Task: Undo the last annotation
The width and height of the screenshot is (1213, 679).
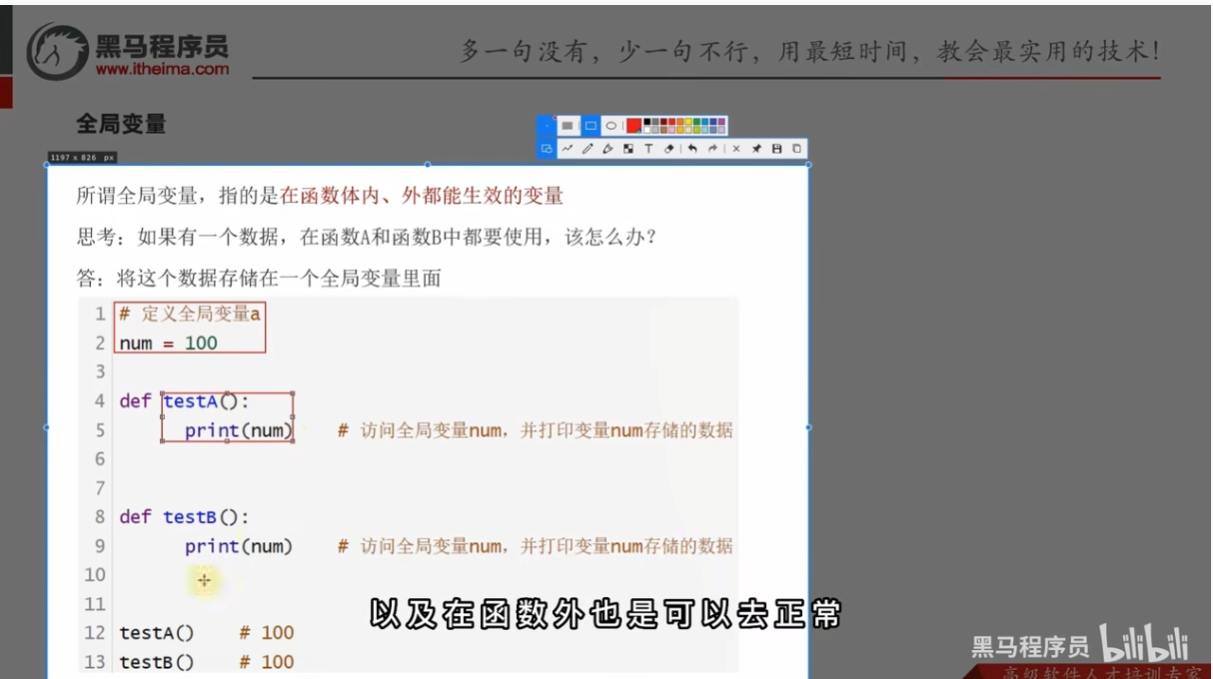Action: (x=692, y=148)
